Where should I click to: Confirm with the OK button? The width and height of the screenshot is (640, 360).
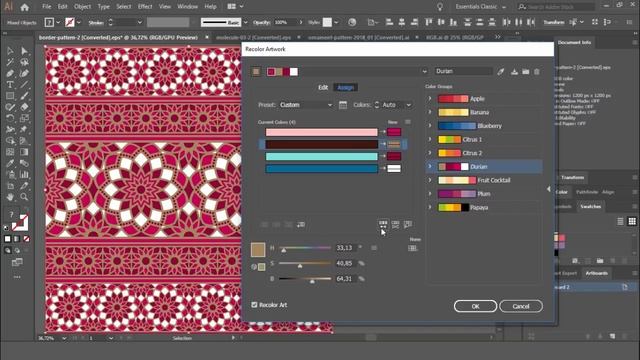pyautogui.click(x=476, y=306)
